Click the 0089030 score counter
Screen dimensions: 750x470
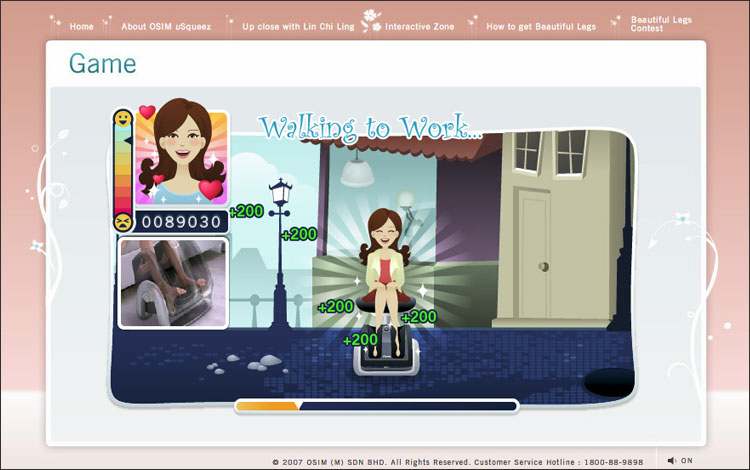pyautogui.click(x=179, y=222)
